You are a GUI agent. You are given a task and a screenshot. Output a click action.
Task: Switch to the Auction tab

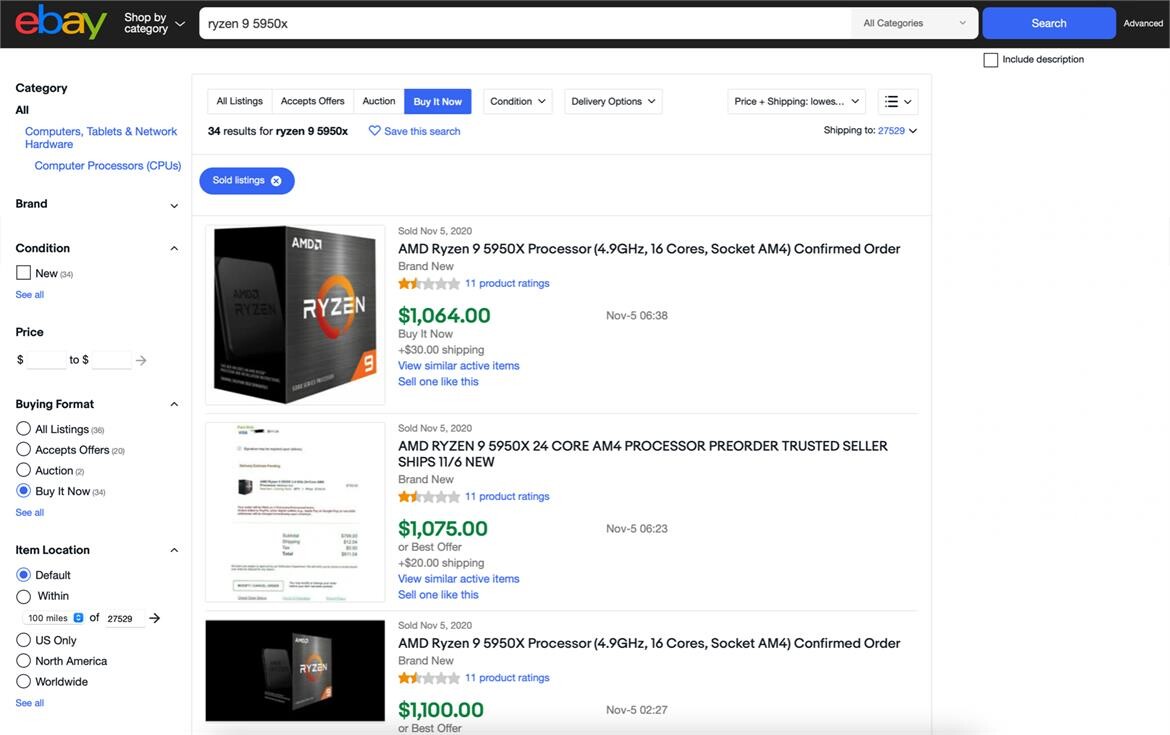coord(377,100)
